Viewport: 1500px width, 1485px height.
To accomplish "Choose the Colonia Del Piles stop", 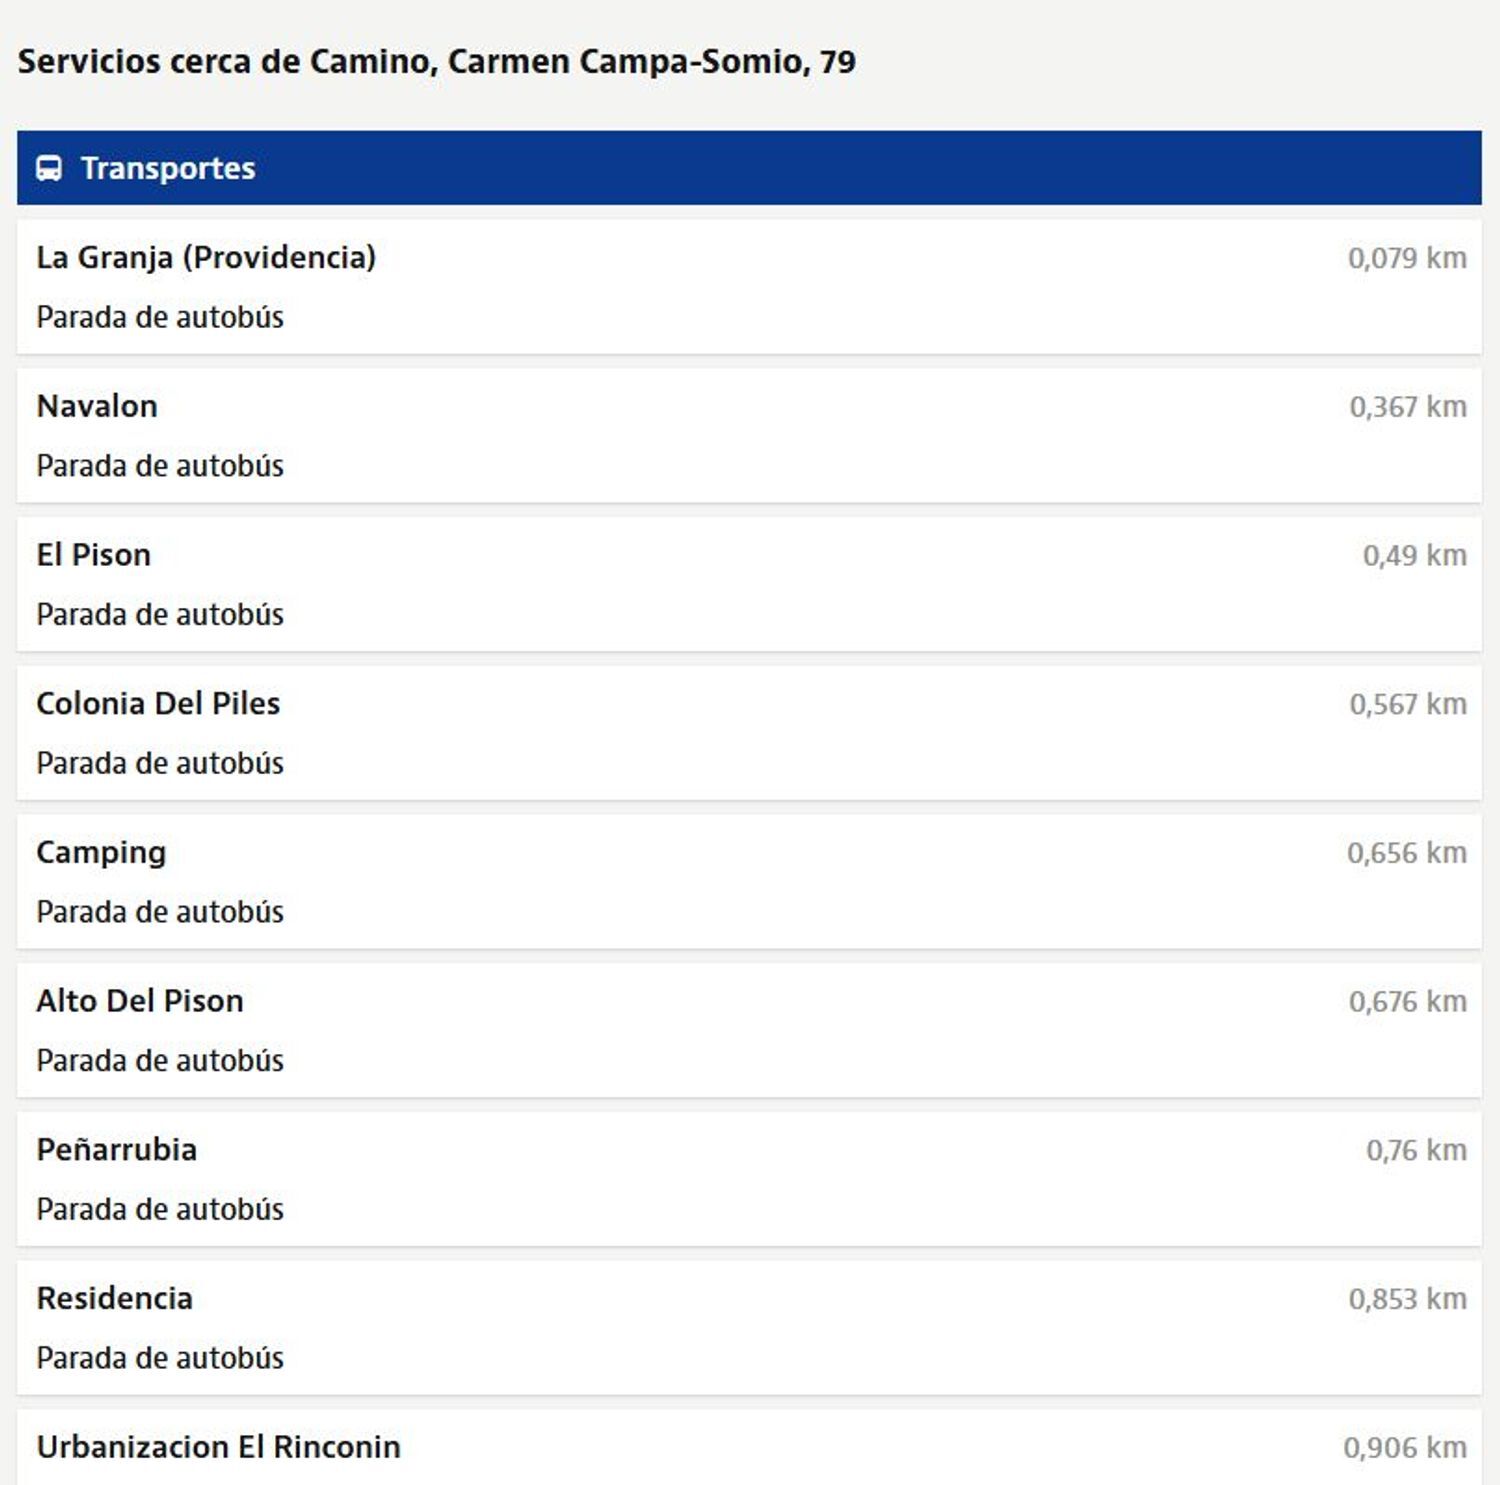I will point(749,734).
